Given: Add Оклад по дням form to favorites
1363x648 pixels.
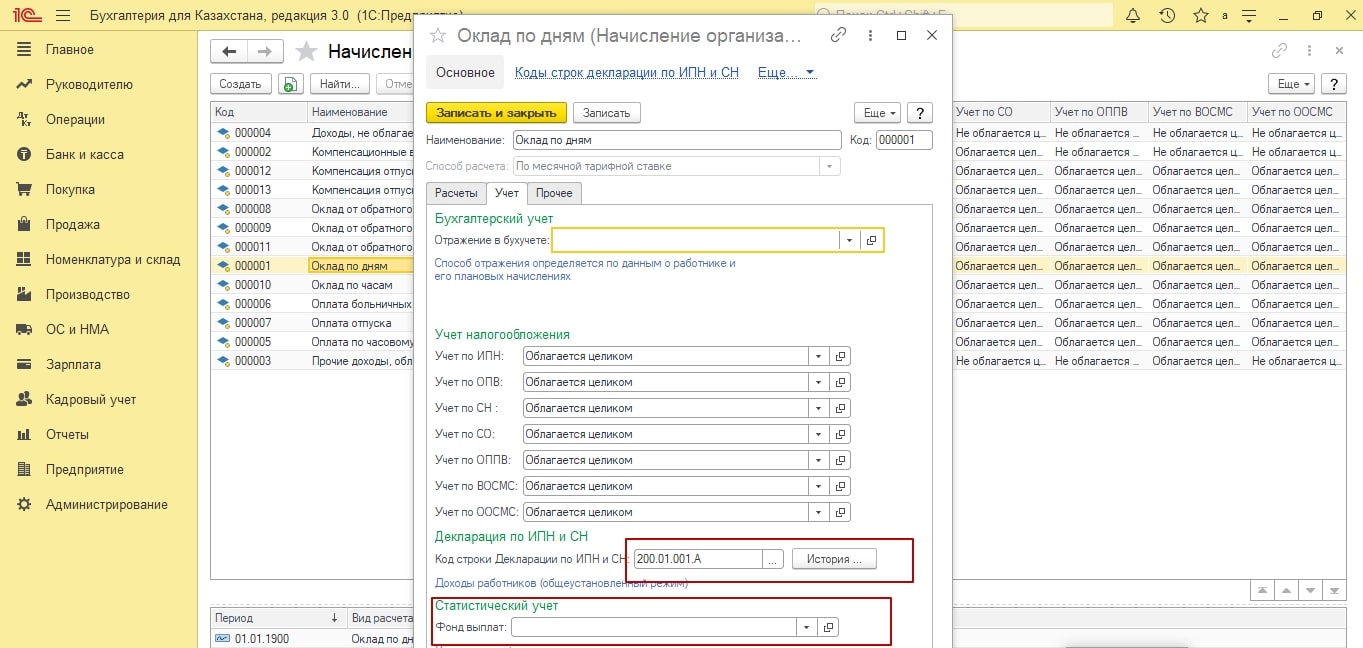Looking at the screenshot, I should click(437, 35).
